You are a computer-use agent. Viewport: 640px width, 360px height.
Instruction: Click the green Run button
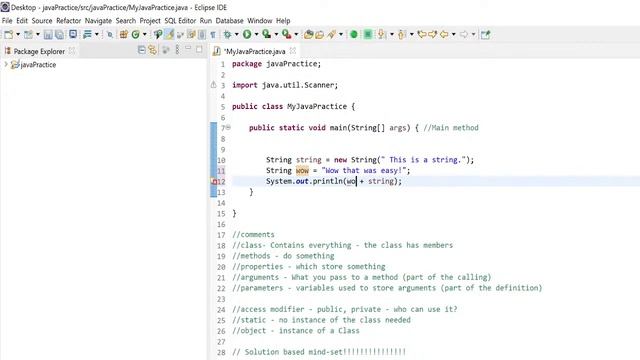tap(247, 35)
